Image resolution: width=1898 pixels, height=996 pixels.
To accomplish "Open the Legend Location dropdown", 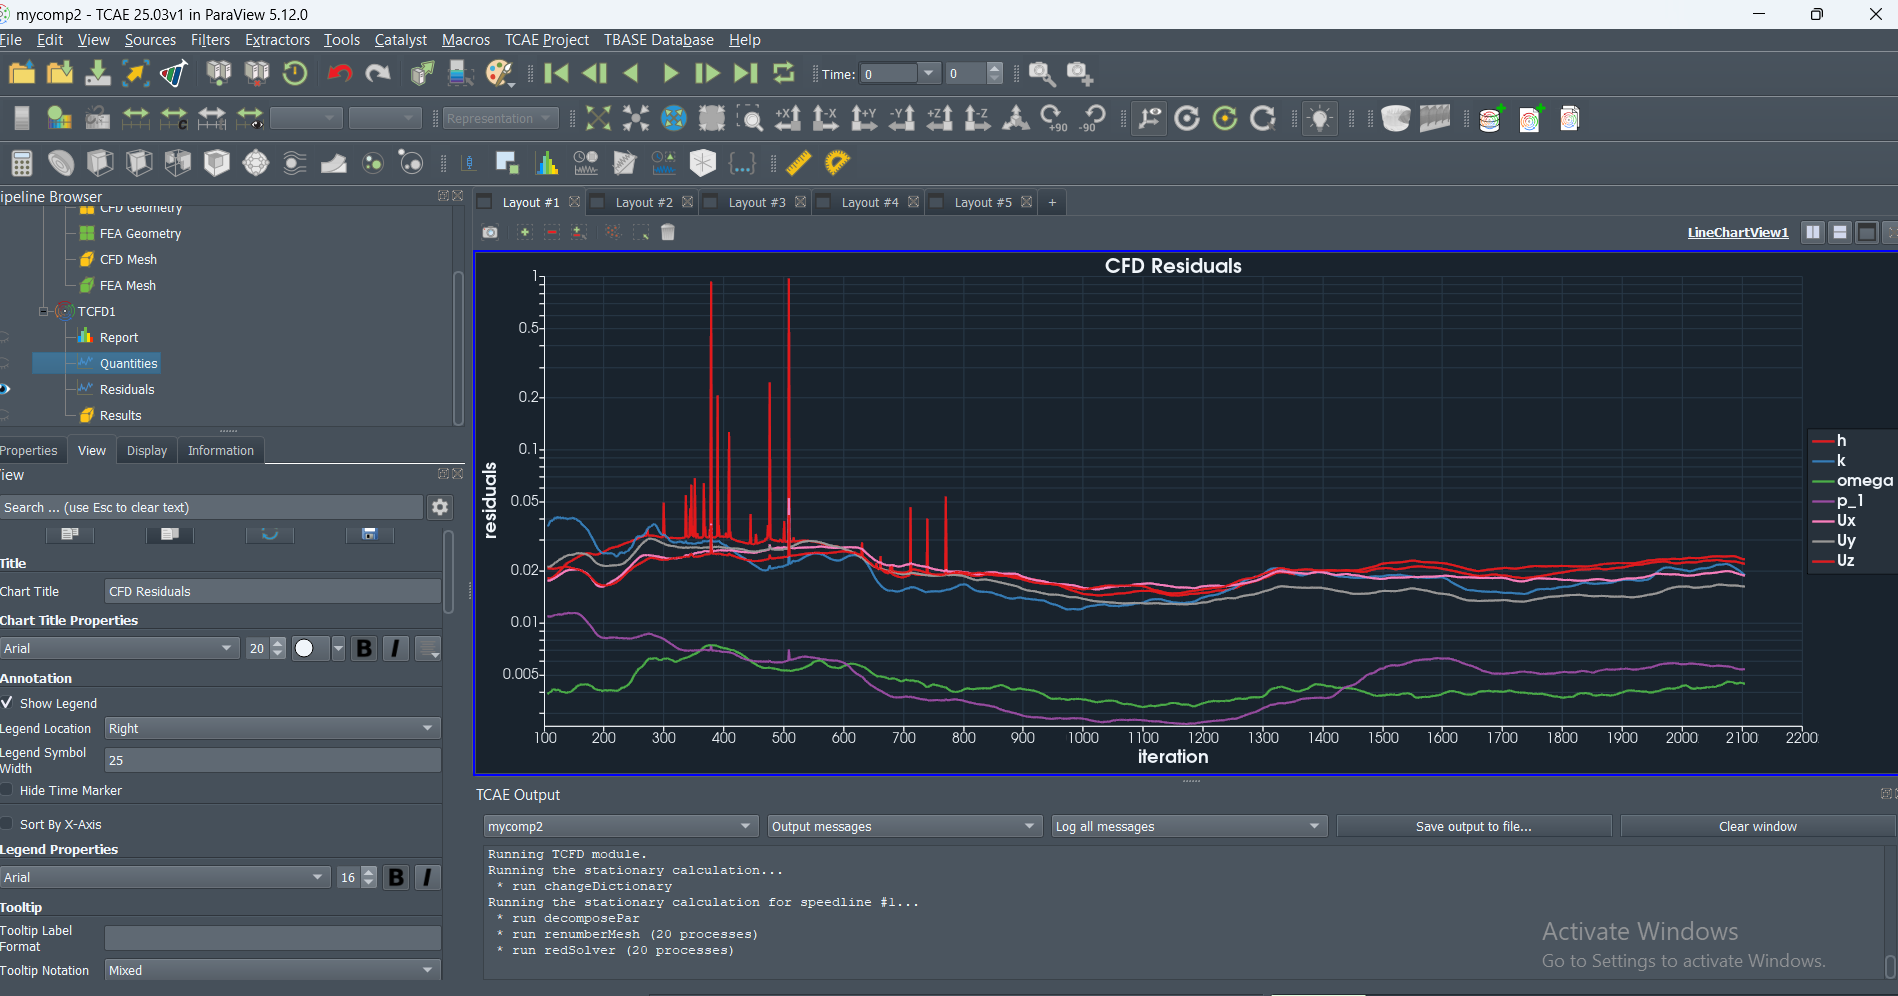I will tap(272, 728).
